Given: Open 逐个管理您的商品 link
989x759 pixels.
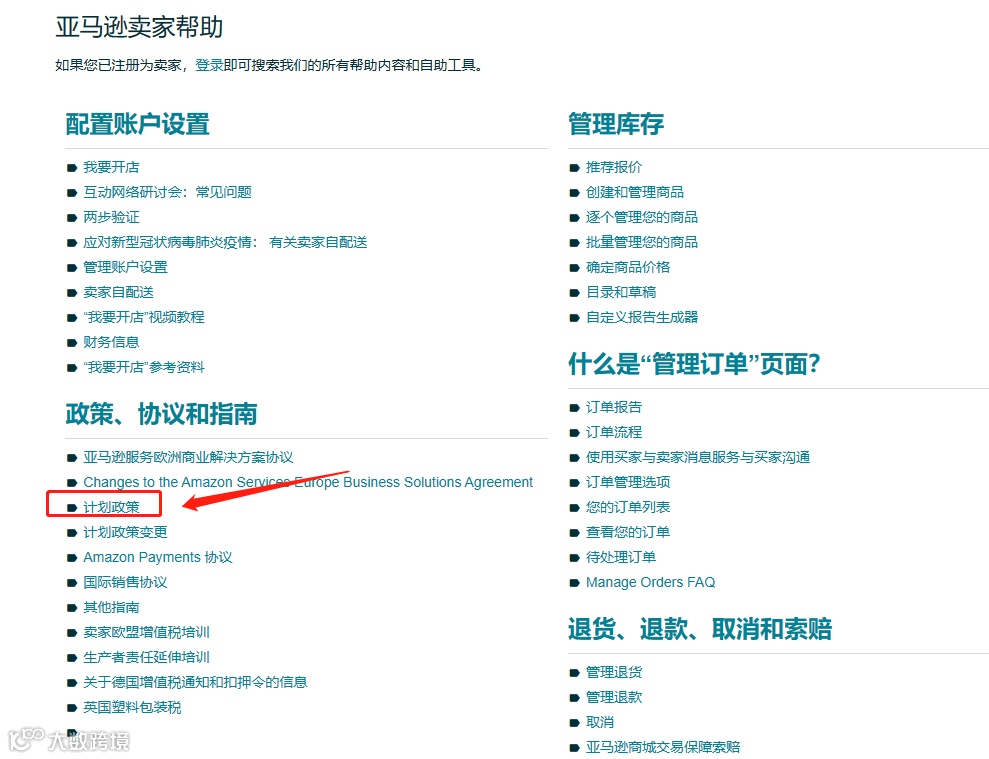Looking at the screenshot, I should pos(641,217).
